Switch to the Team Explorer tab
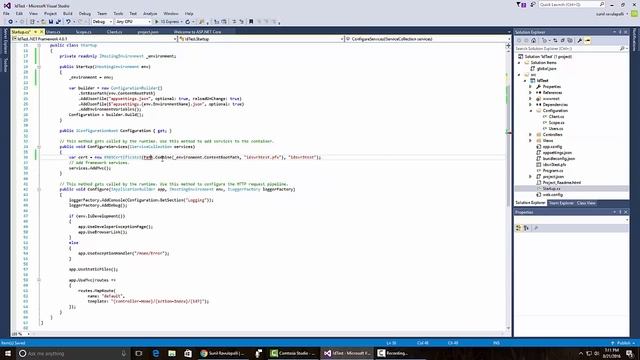 [561, 203]
